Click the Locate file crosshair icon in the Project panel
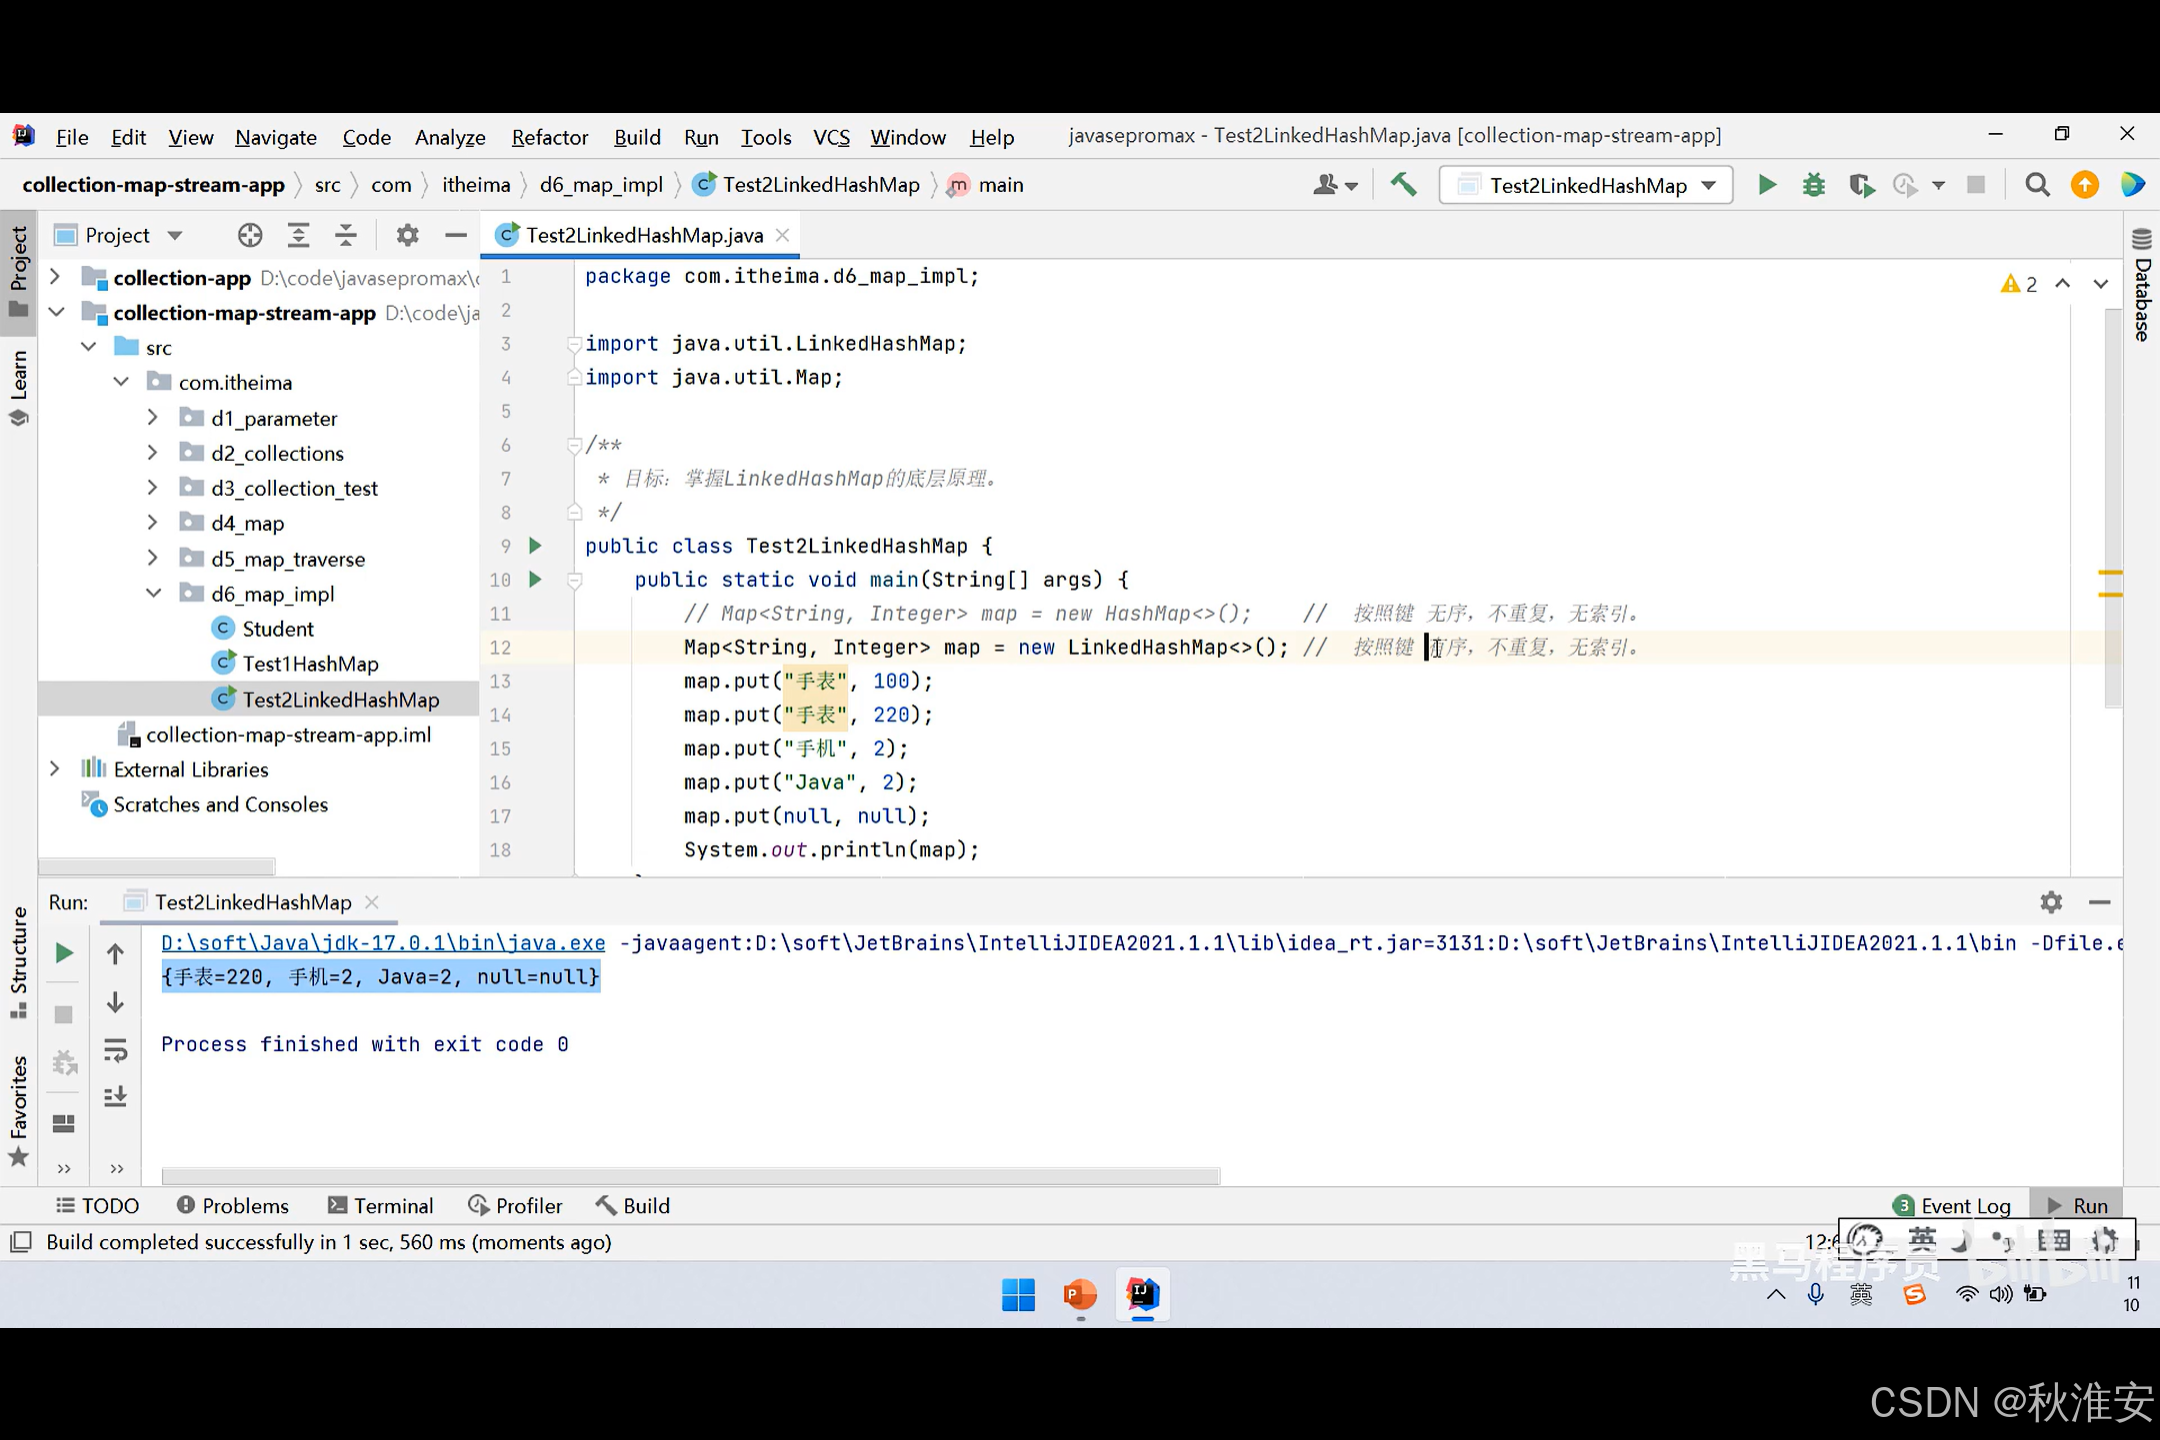This screenshot has width=2160, height=1440. click(250, 235)
